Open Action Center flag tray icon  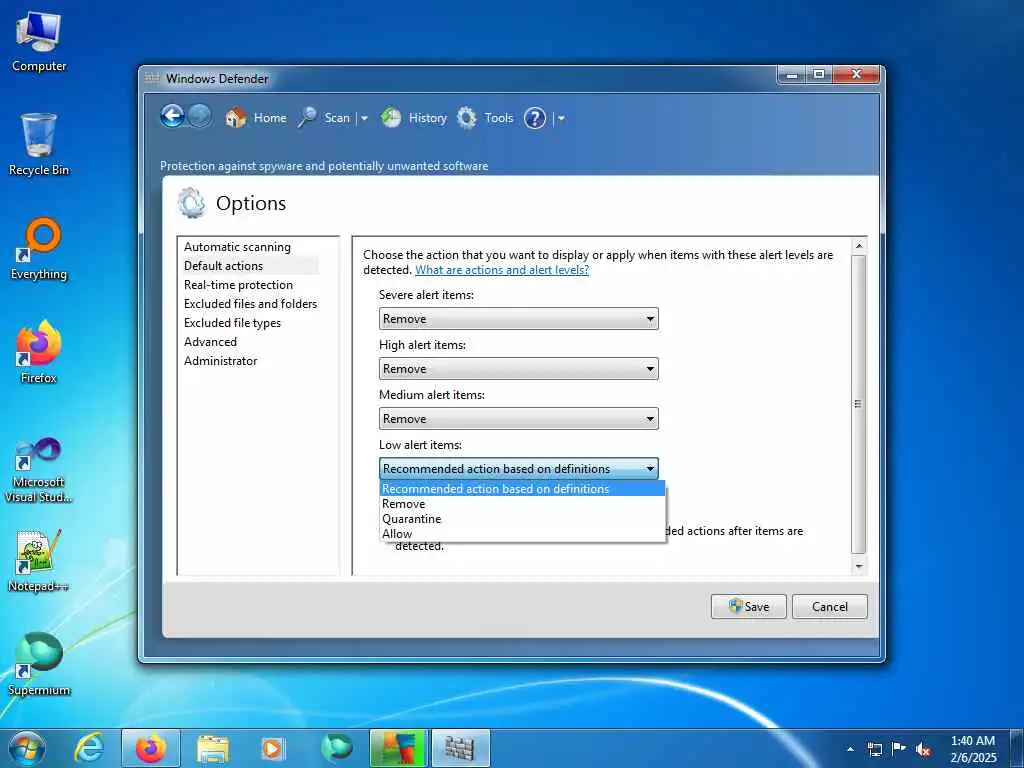[899, 749]
